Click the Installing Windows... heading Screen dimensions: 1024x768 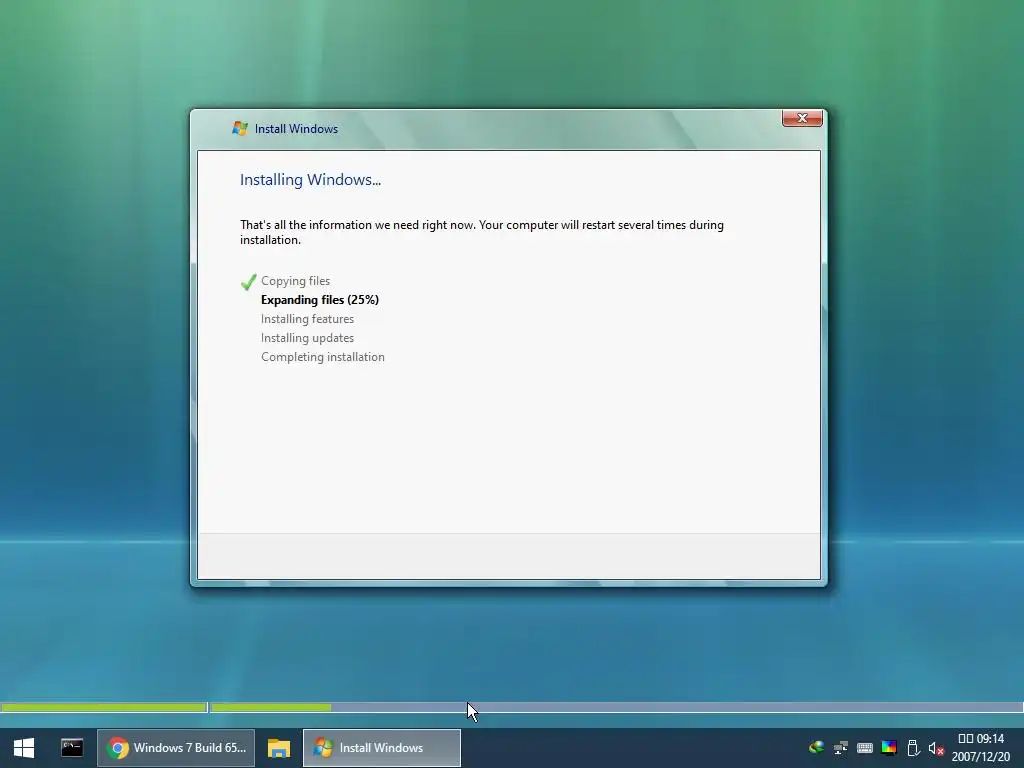click(310, 180)
